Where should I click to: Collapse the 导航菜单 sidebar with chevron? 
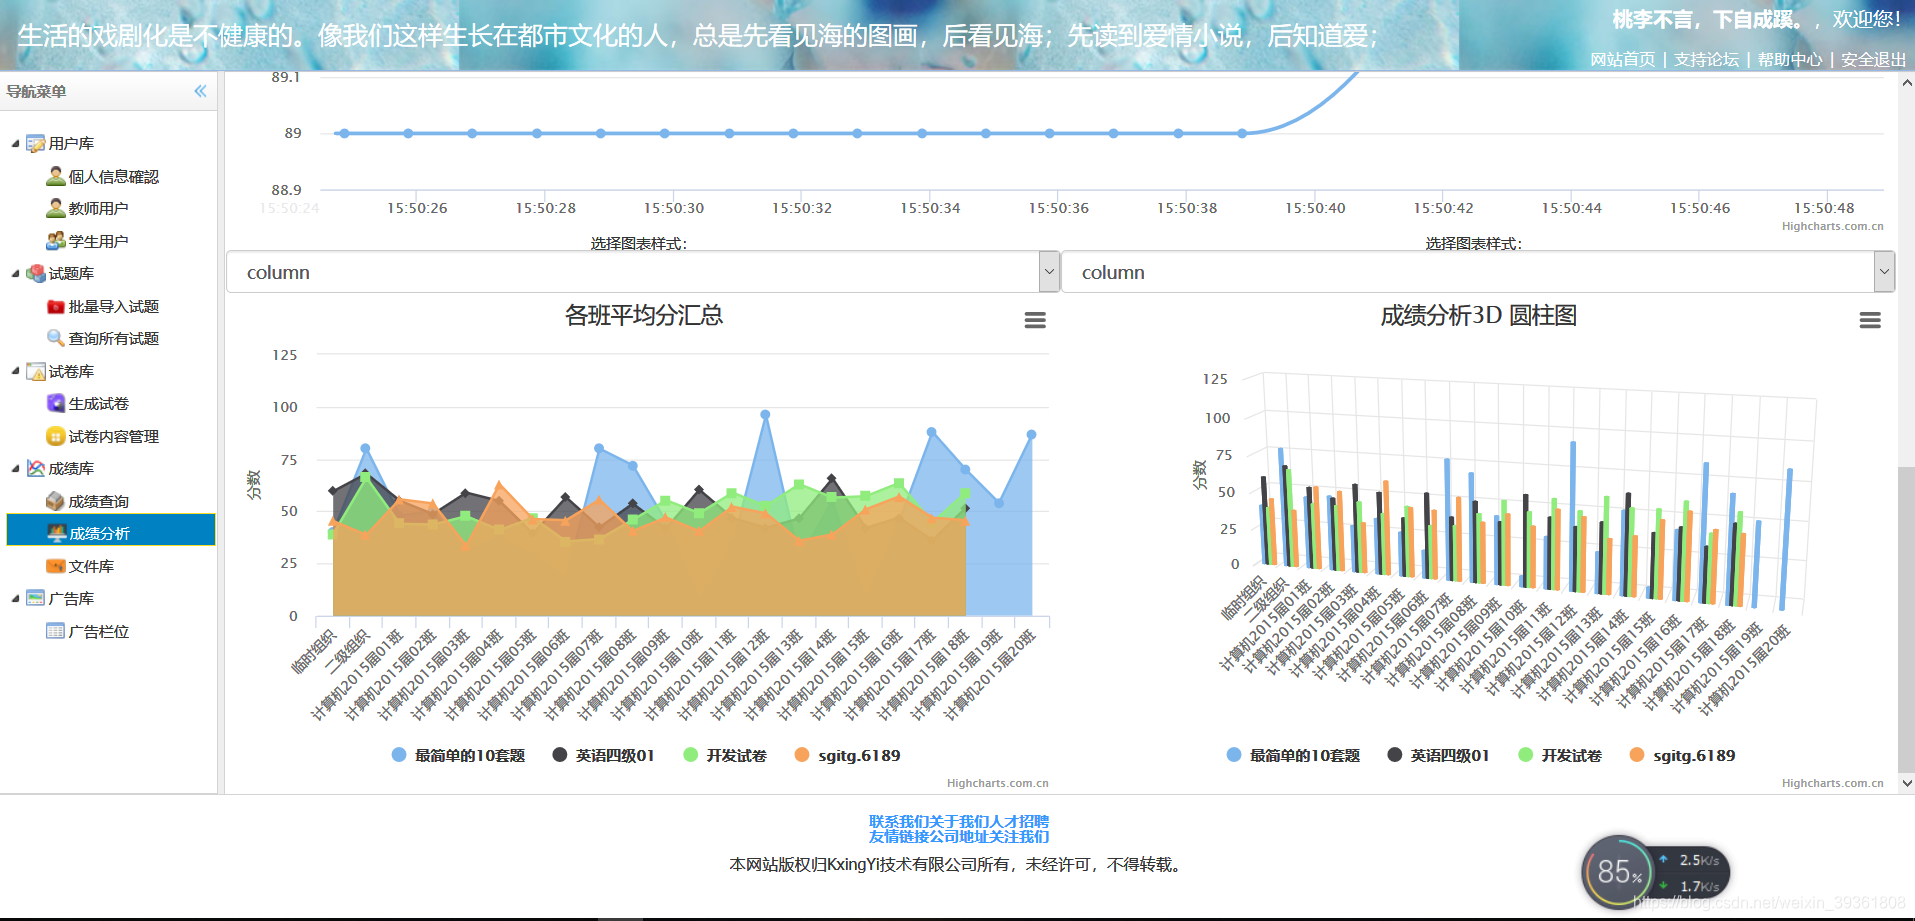[199, 91]
